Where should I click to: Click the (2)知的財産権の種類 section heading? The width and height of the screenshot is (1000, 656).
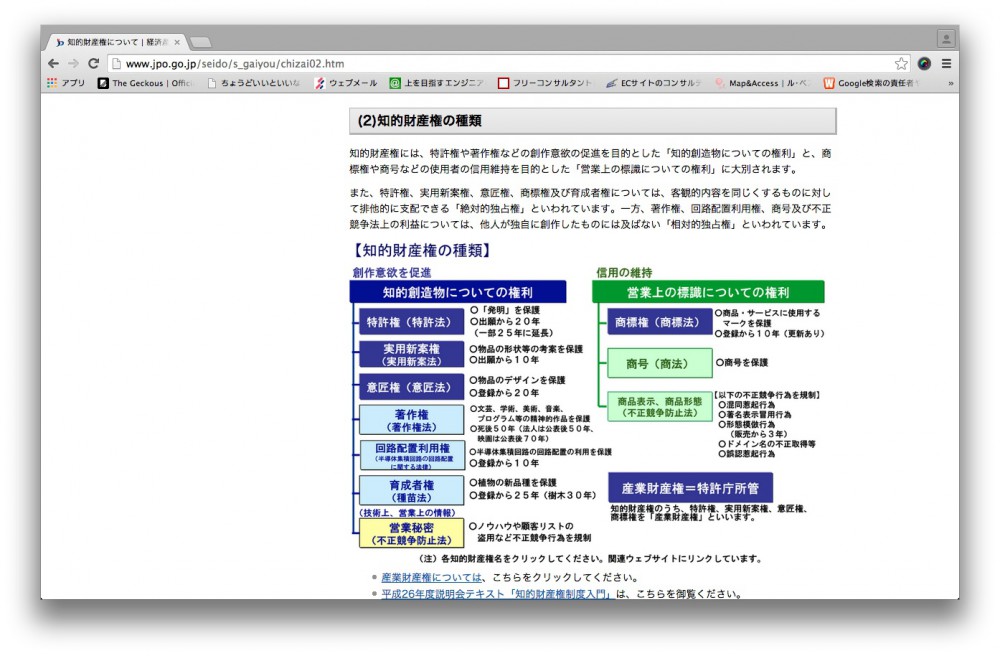pyautogui.click(x=592, y=120)
